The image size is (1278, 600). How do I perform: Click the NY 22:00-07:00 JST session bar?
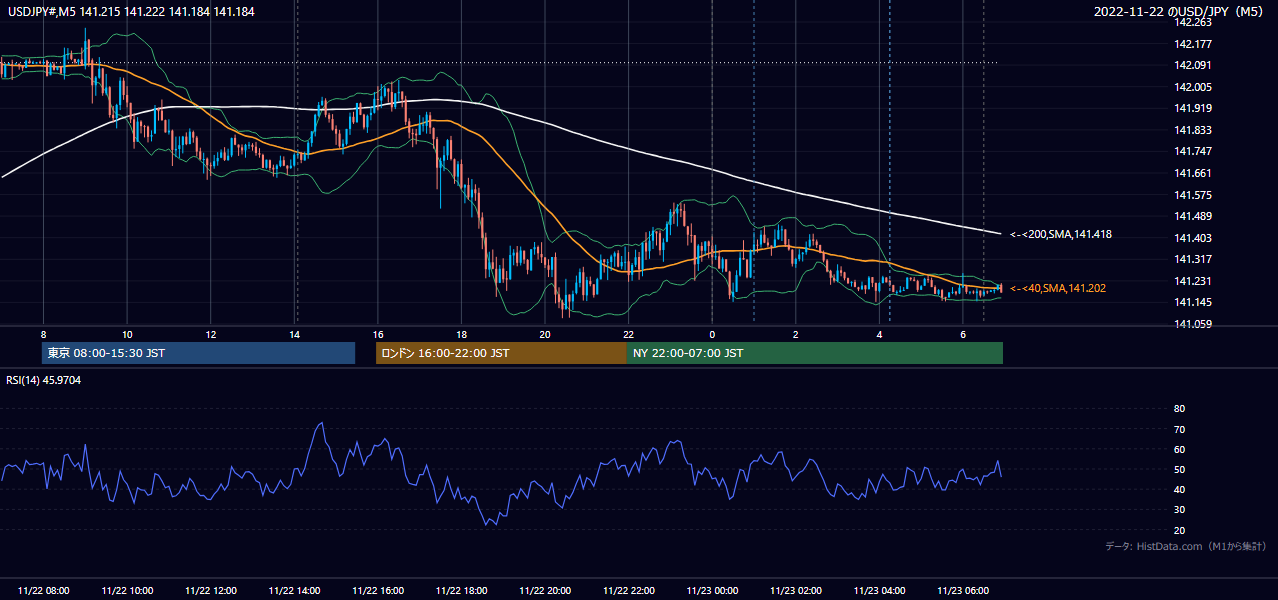click(x=815, y=353)
